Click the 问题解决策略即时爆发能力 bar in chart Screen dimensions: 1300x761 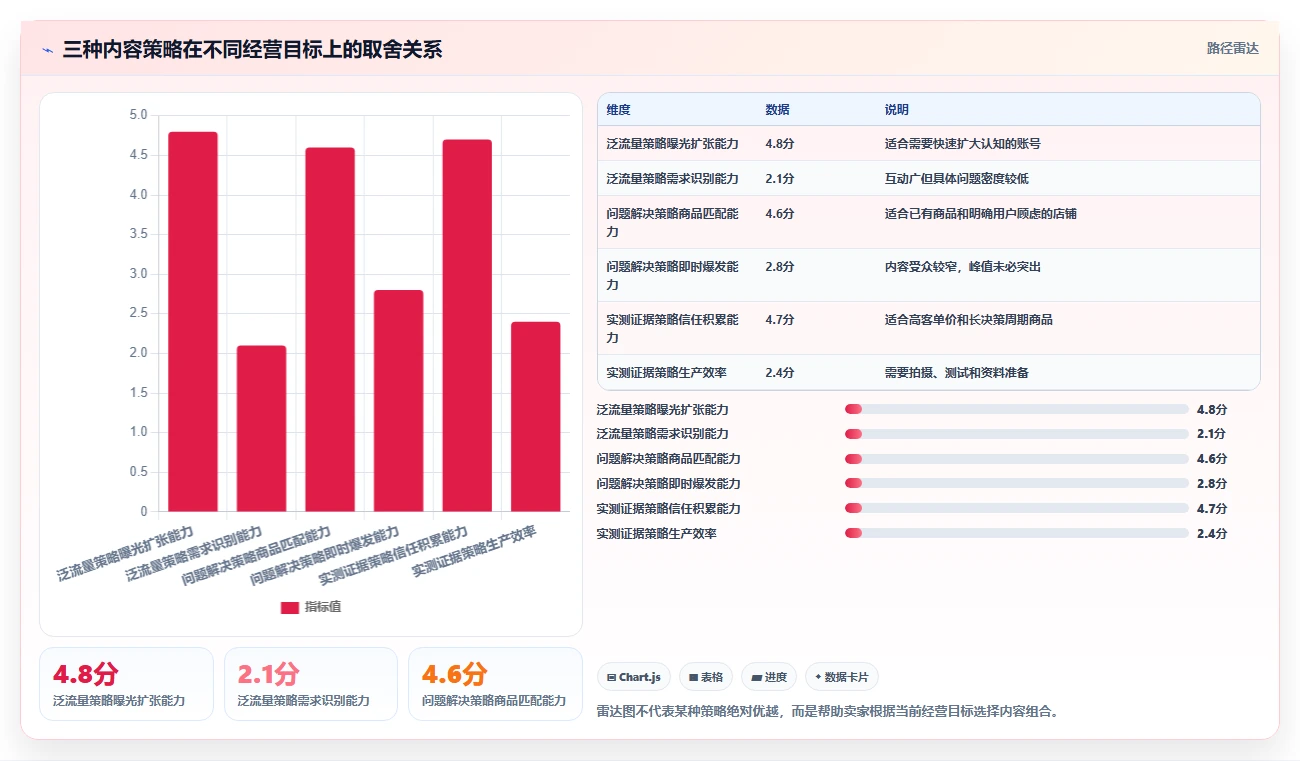(399, 401)
